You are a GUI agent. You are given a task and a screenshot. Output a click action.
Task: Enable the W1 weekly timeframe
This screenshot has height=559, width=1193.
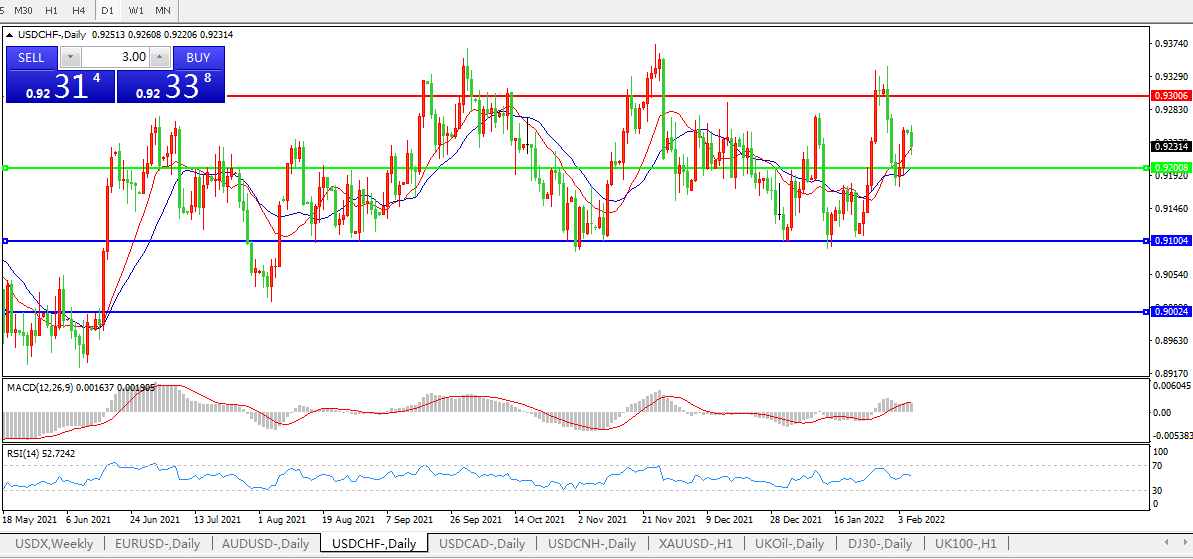coord(136,10)
